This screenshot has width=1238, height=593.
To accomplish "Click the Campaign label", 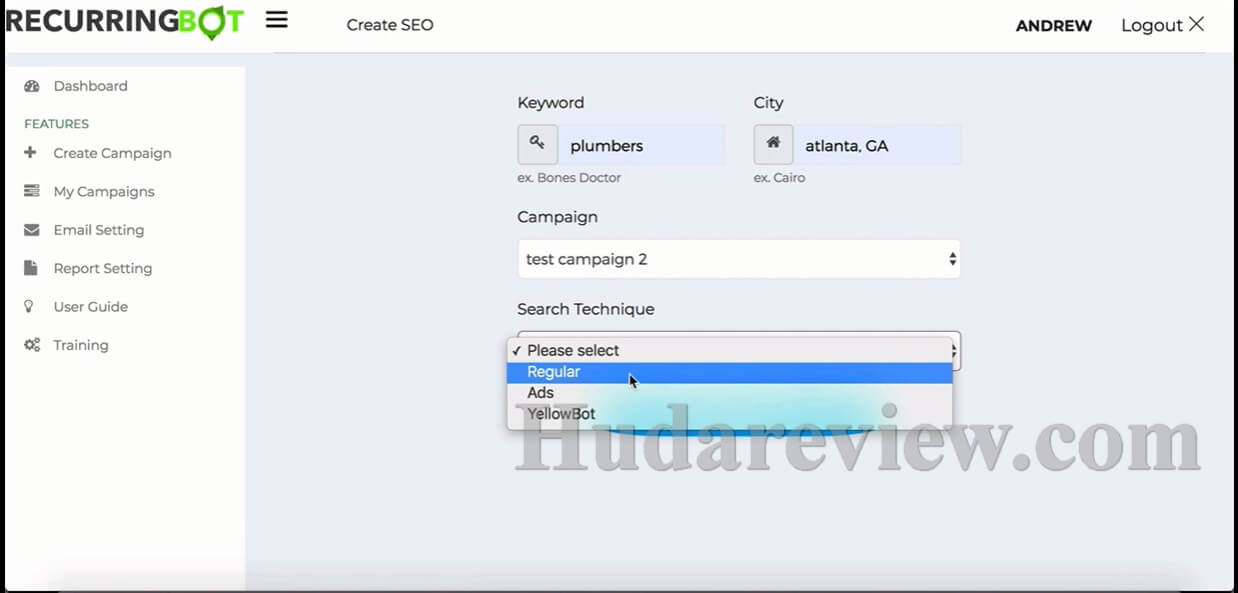I will click(557, 217).
